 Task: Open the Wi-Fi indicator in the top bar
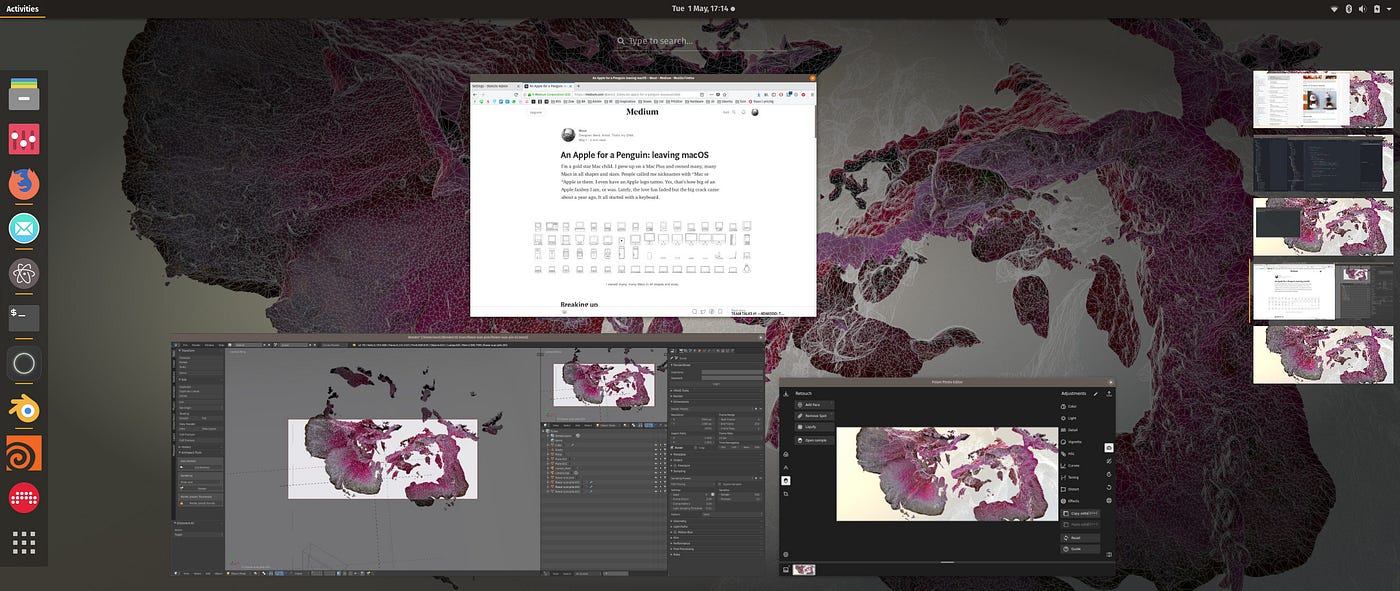tap(1334, 8)
